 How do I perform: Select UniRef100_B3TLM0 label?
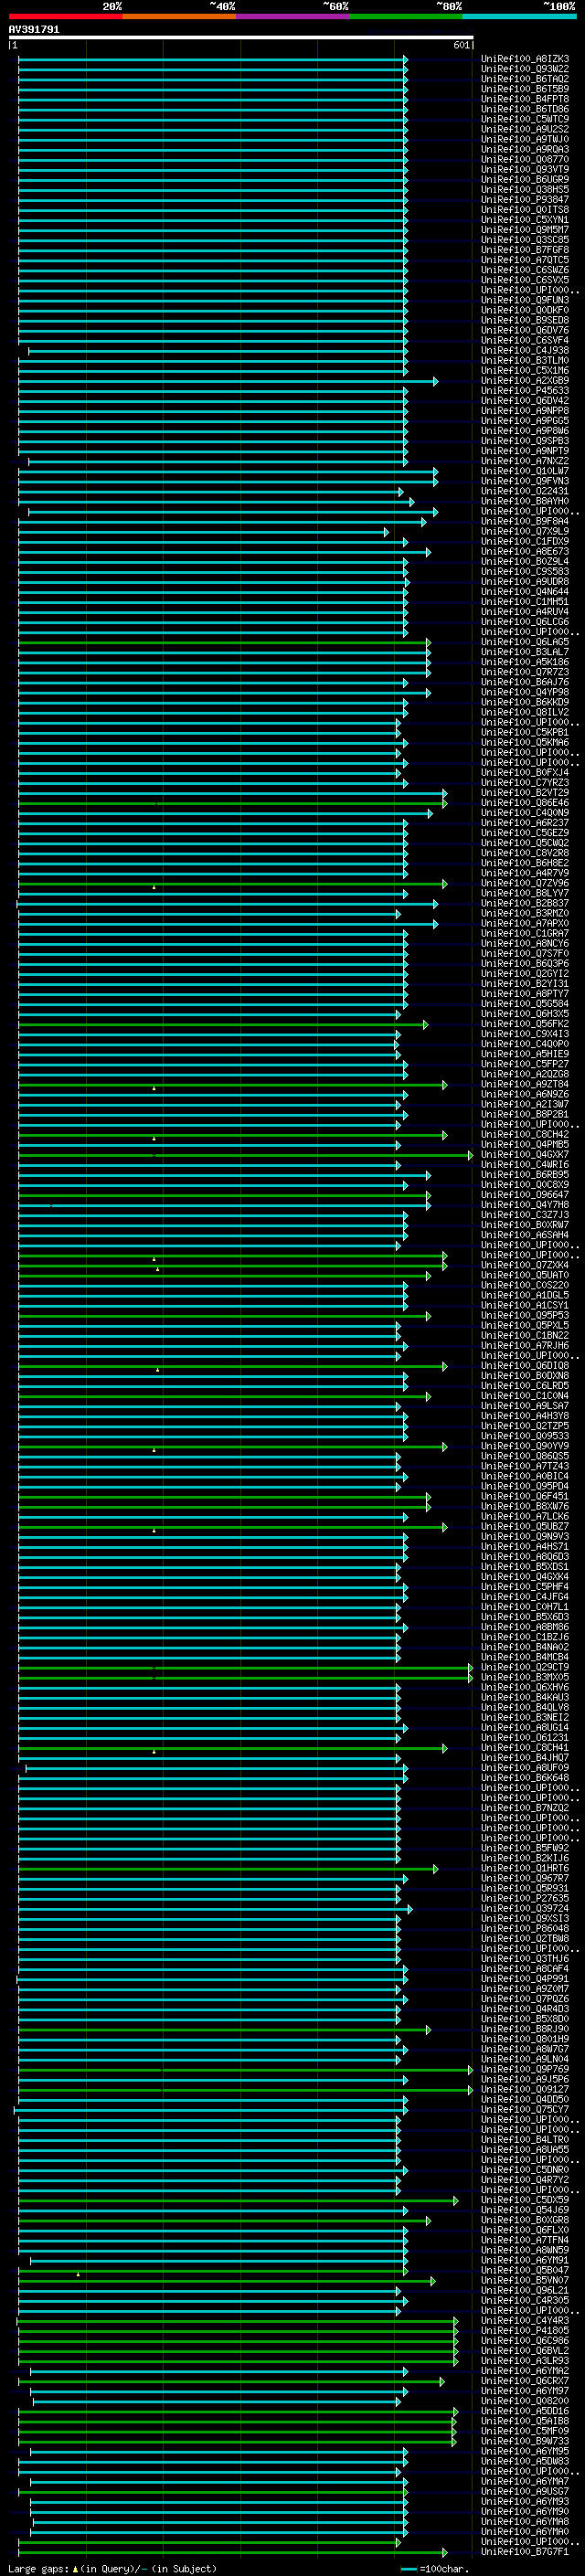524,361
